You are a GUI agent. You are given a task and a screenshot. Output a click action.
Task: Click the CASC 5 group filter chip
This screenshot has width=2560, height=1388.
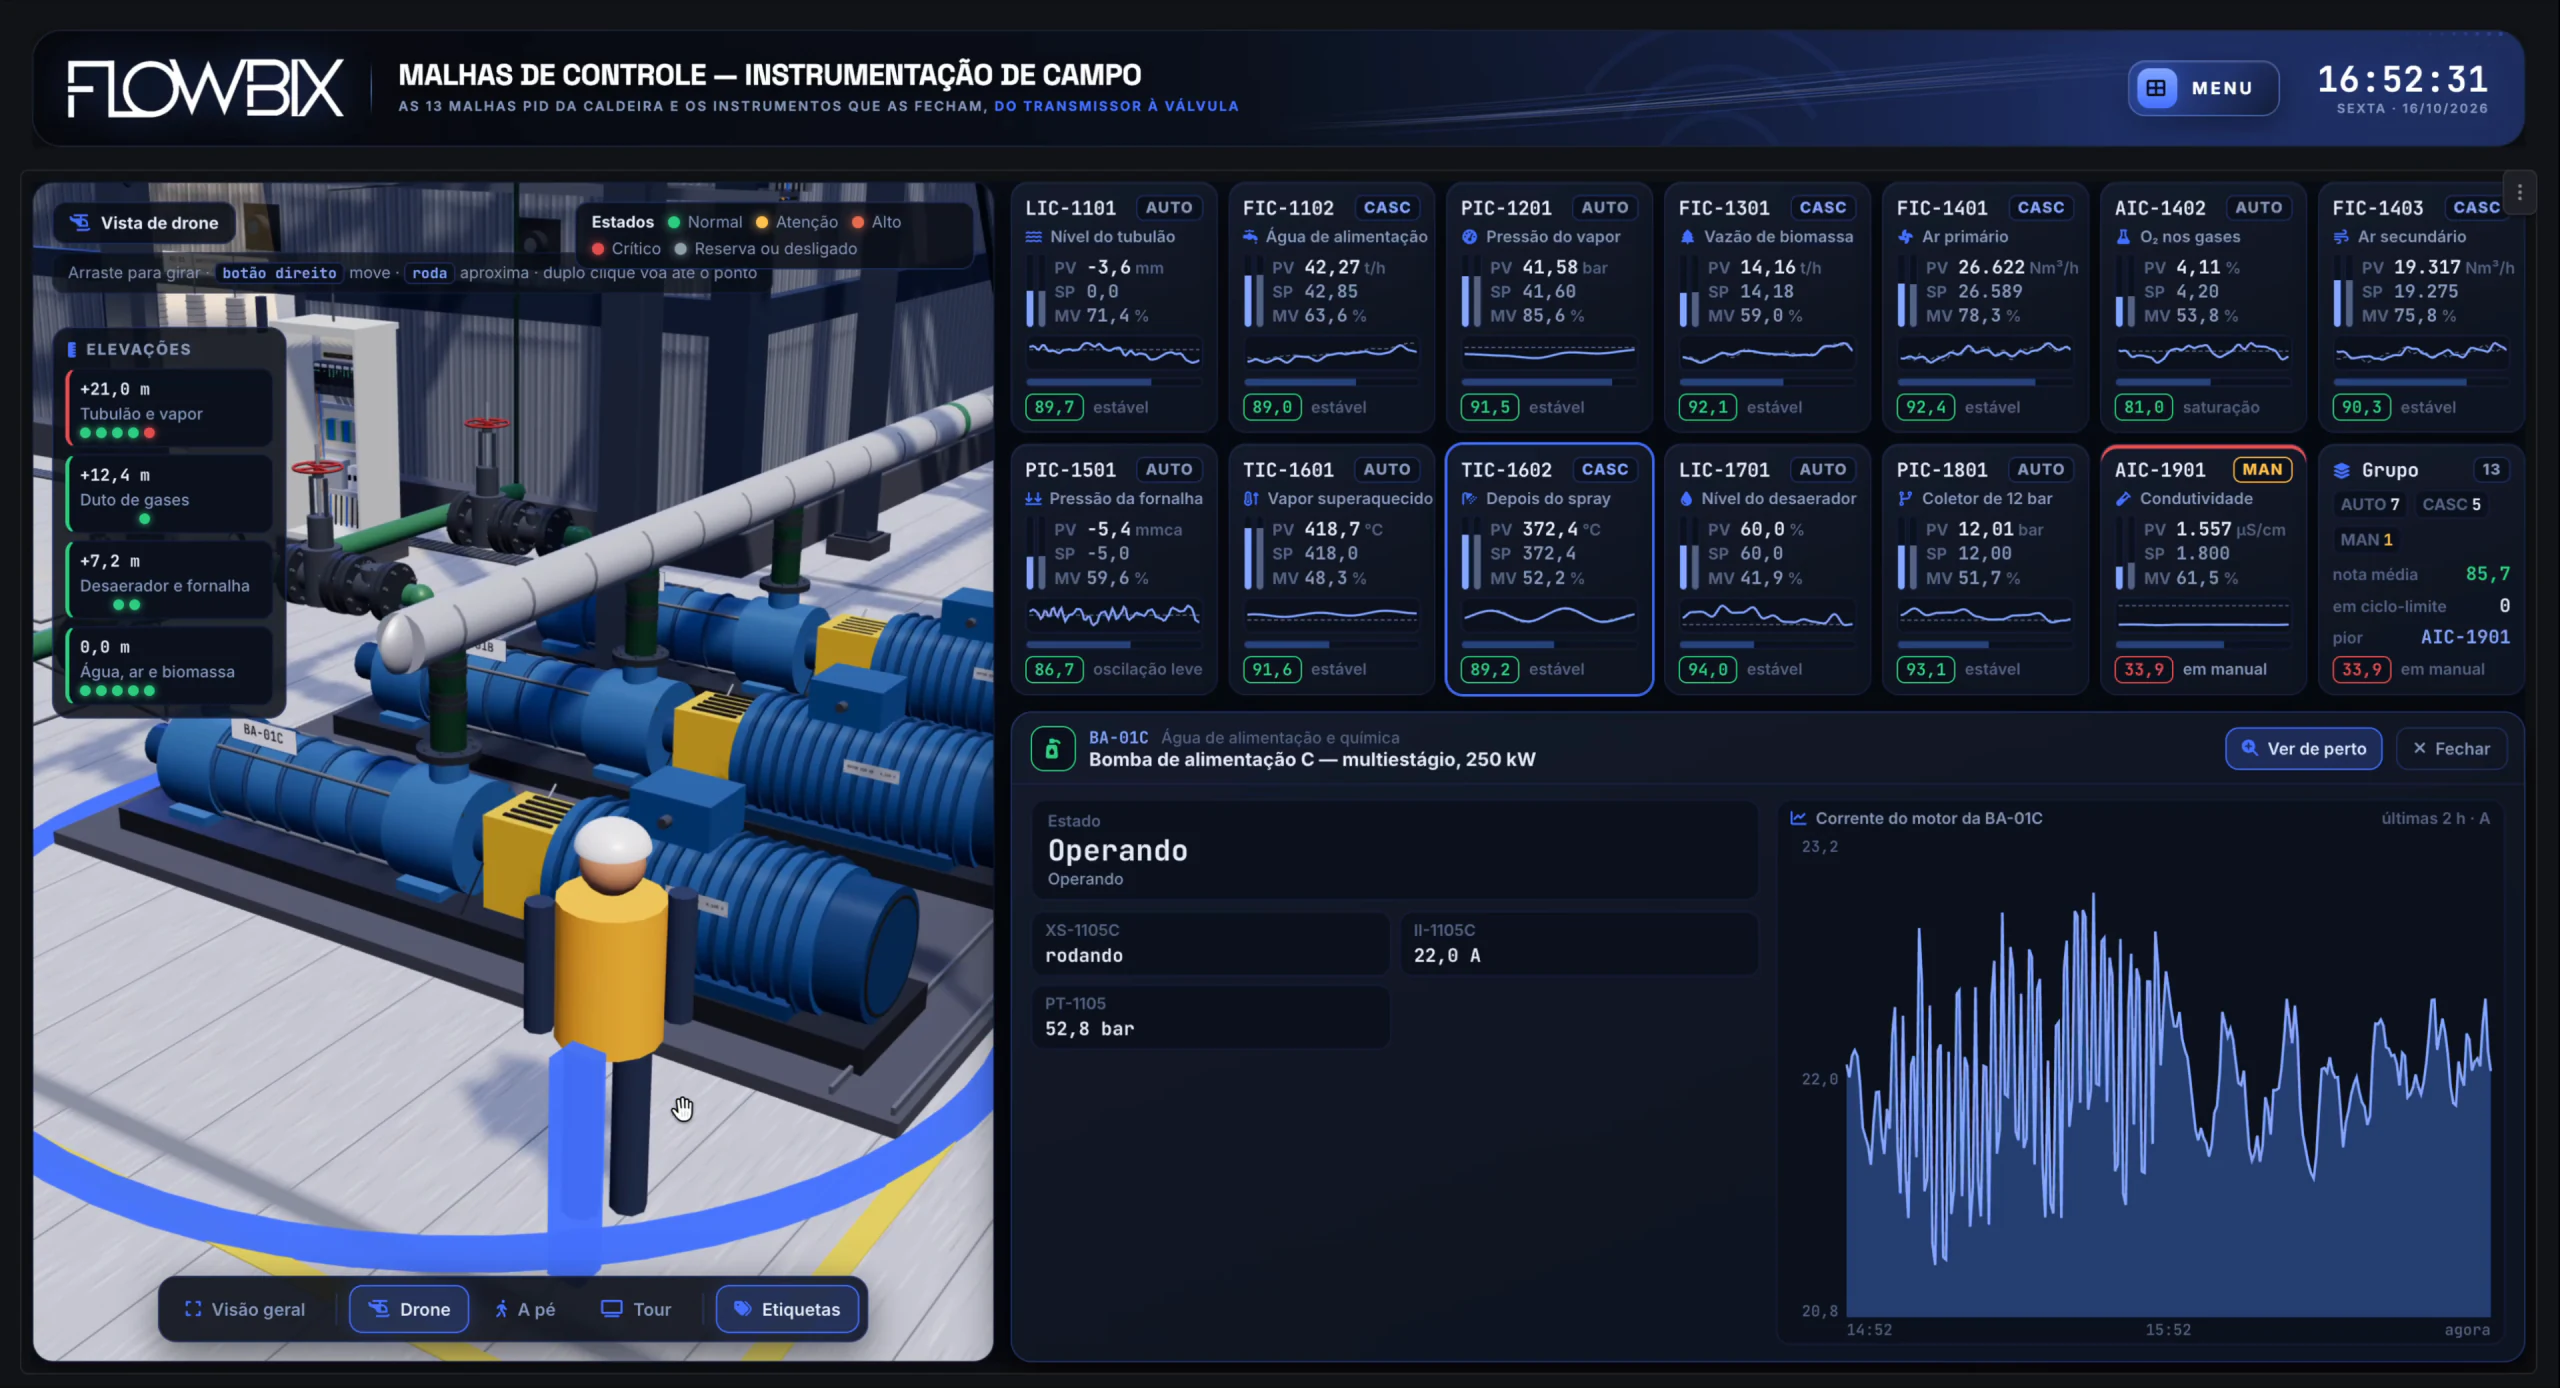(x=2451, y=505)
